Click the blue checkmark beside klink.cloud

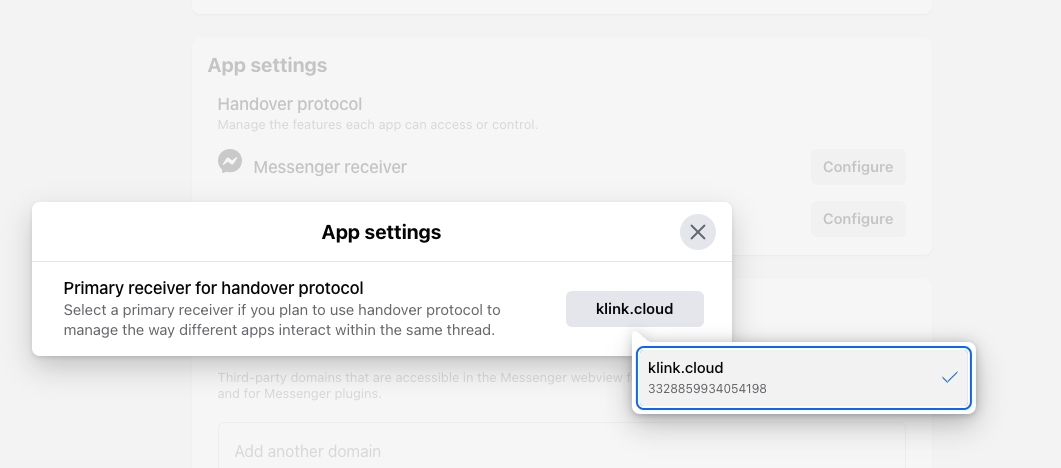click(x=949, y=377)
